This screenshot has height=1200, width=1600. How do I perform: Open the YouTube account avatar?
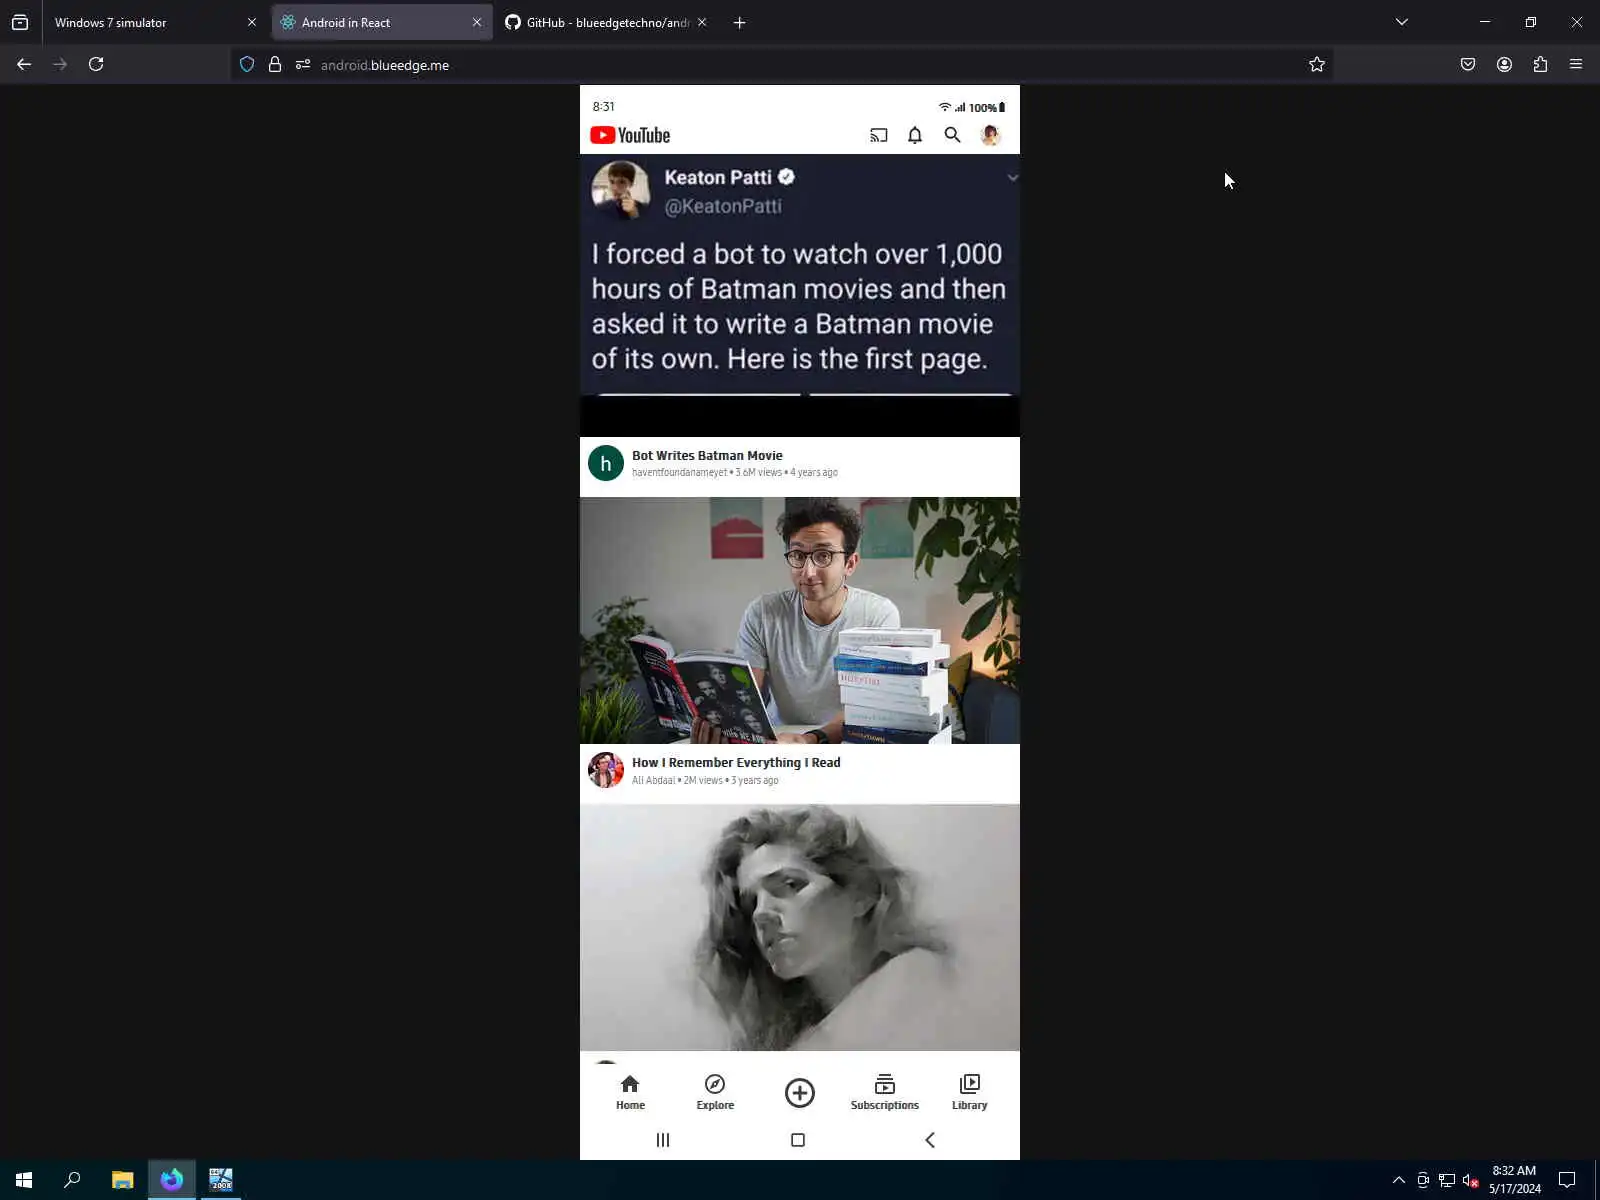[x=990, y=135]
